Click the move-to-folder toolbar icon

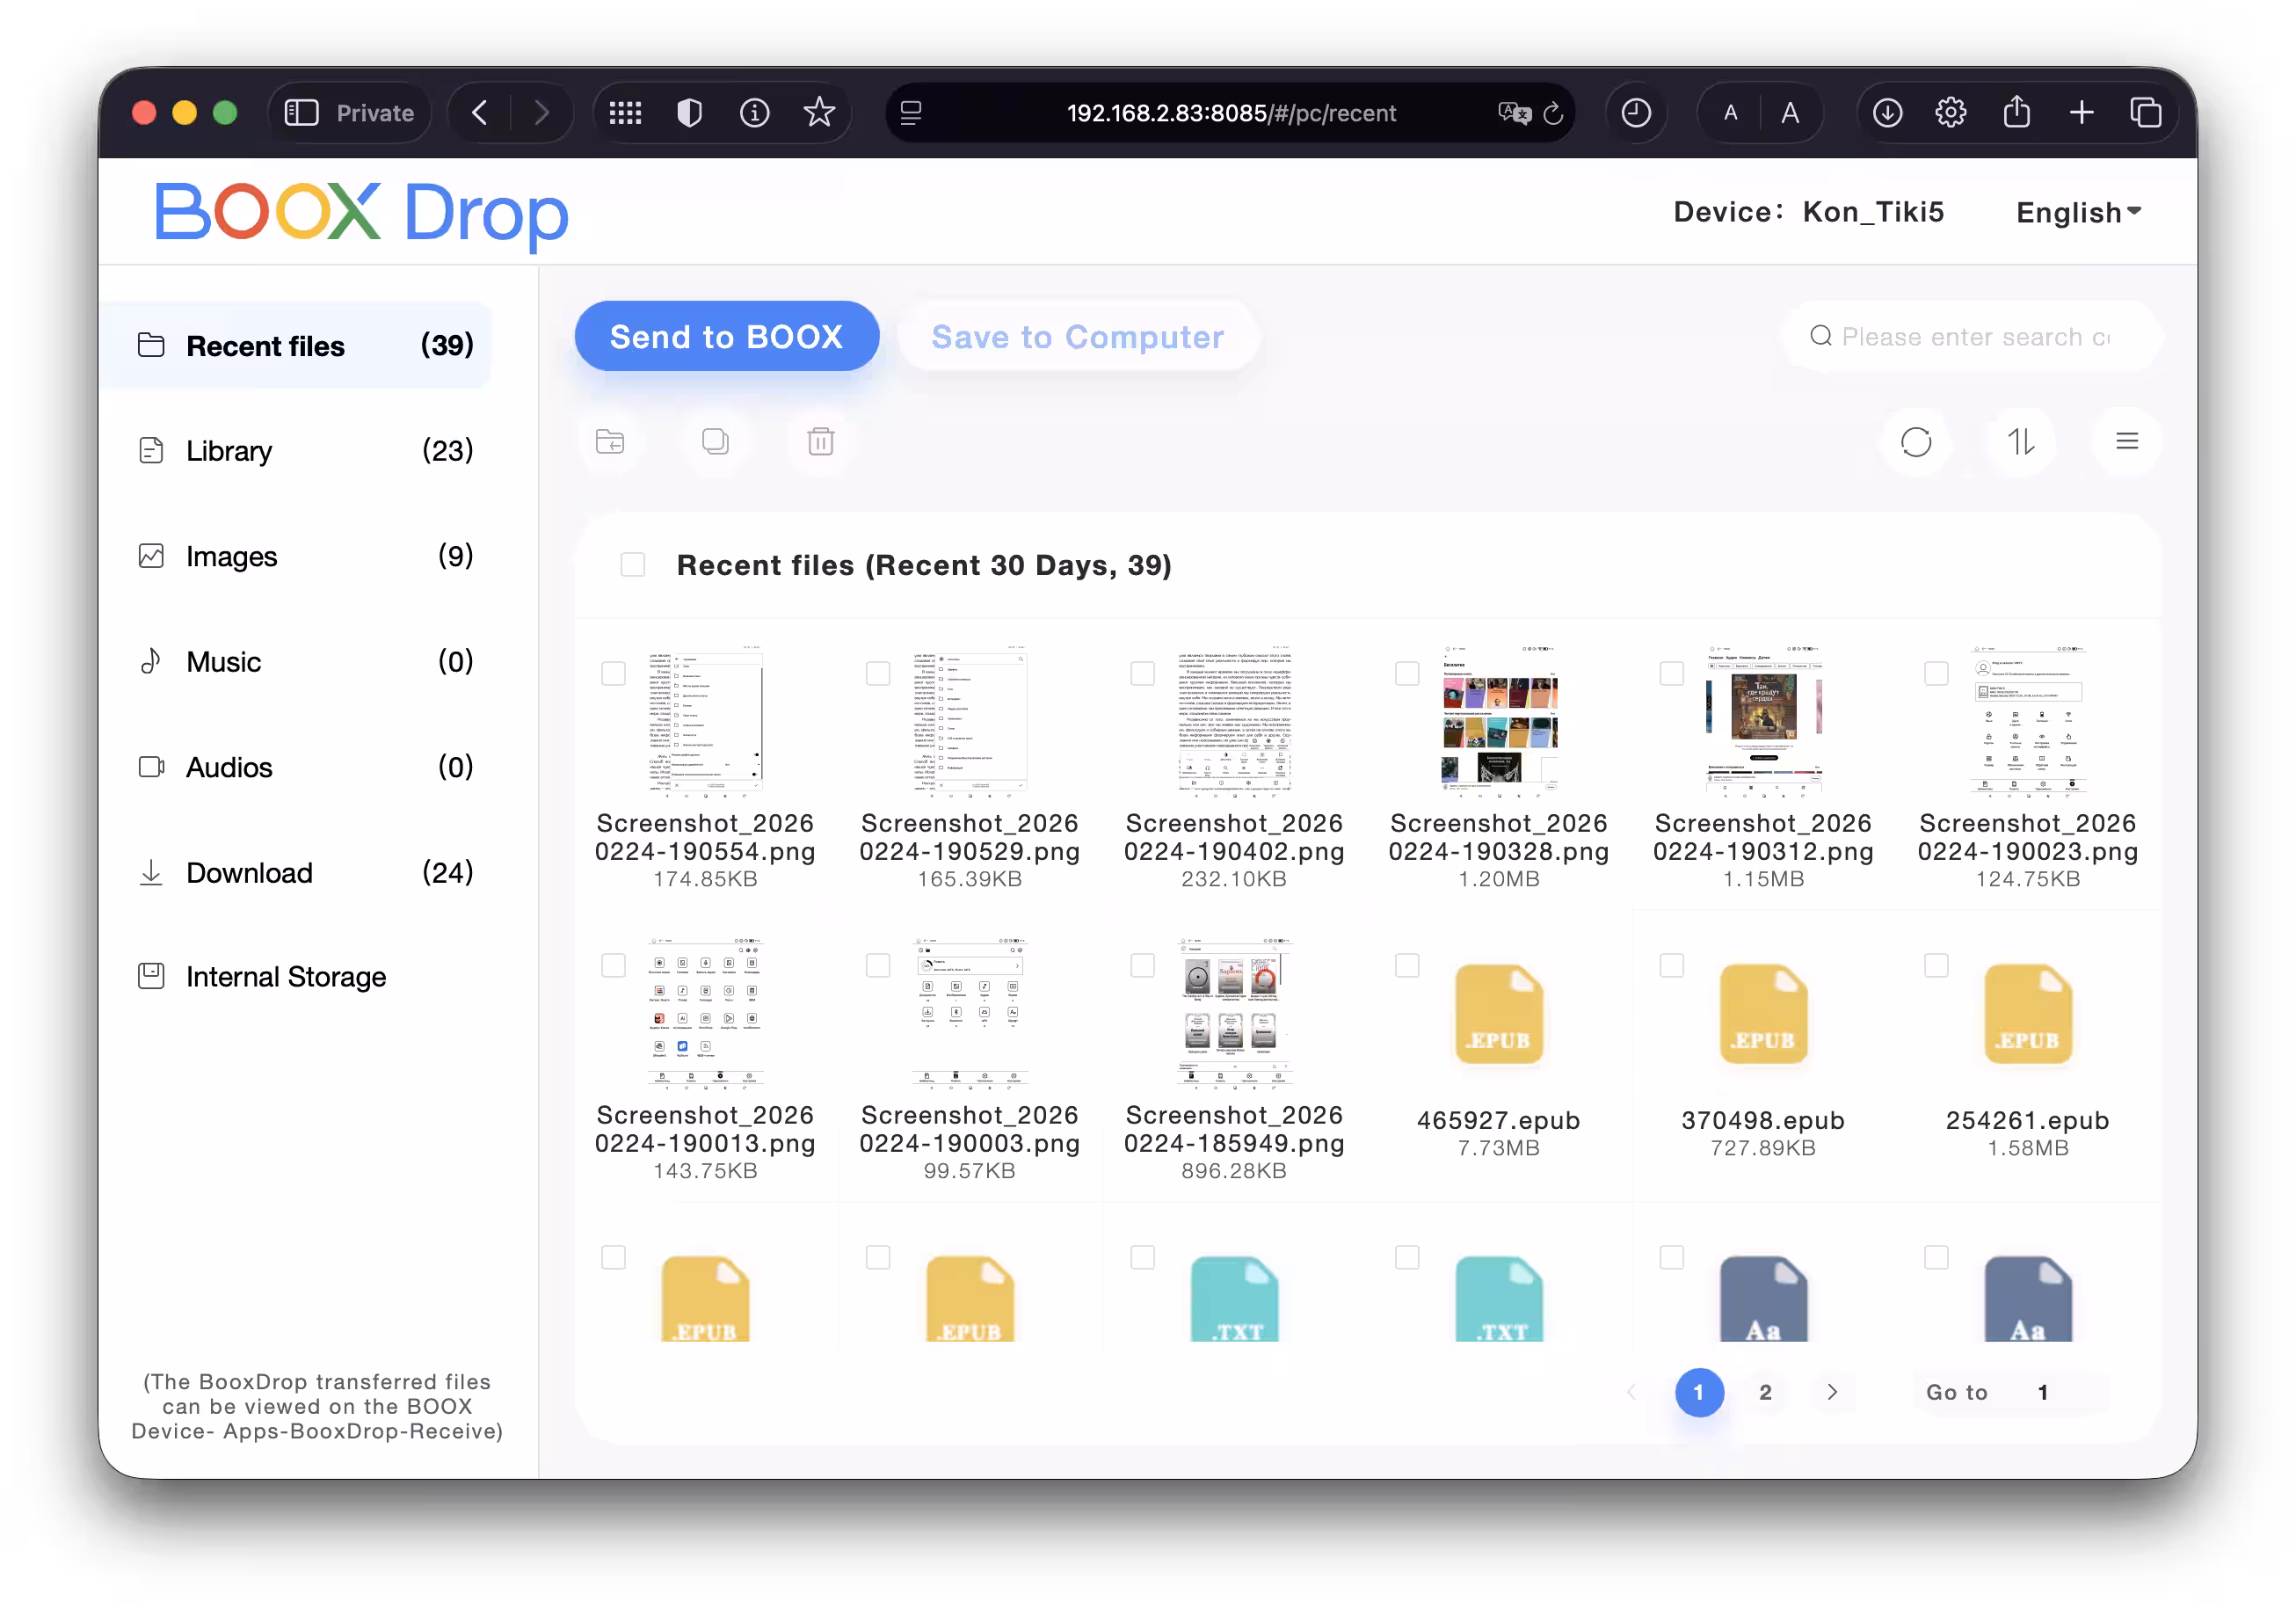(610, 441)
